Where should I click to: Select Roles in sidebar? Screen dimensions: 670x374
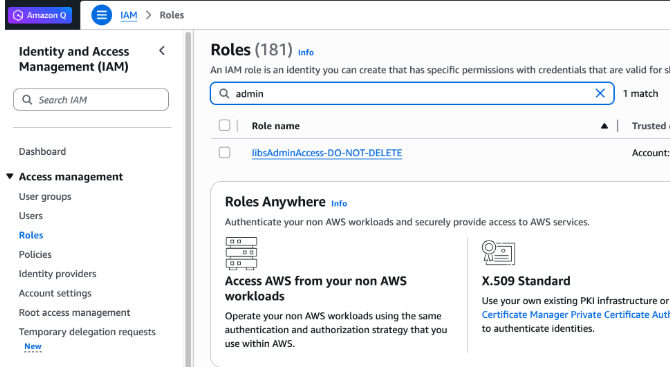[31, 235]
